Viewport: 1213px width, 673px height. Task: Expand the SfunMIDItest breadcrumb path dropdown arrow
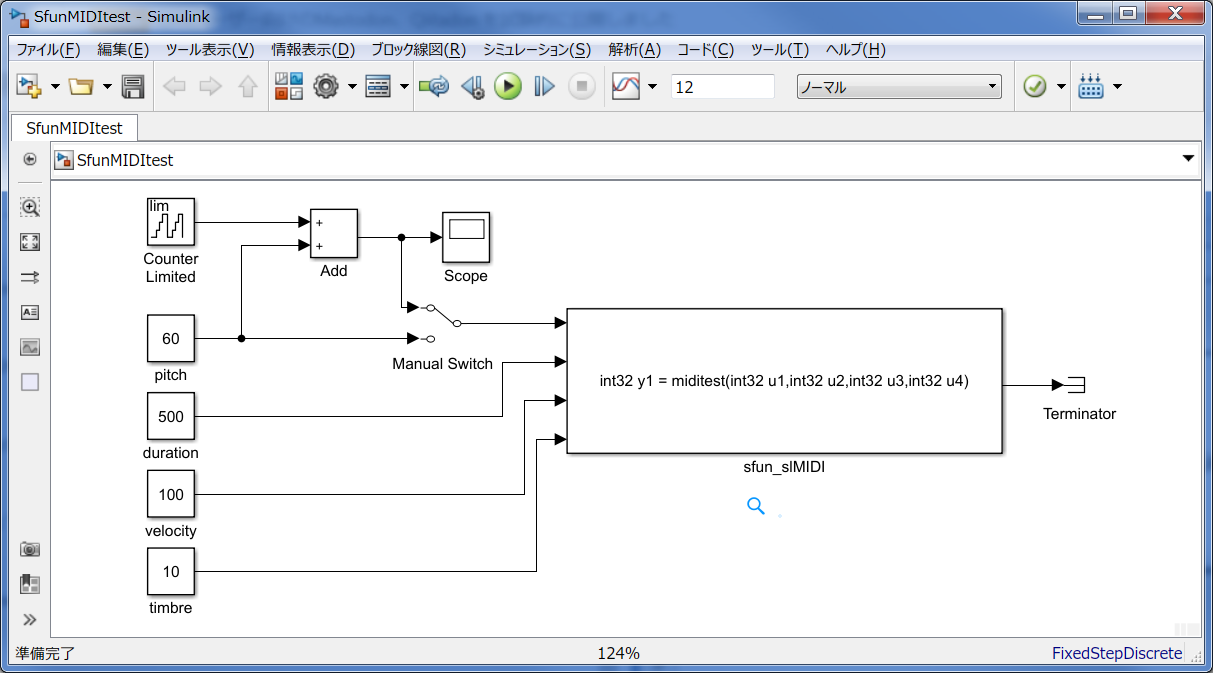[1188, 159]
